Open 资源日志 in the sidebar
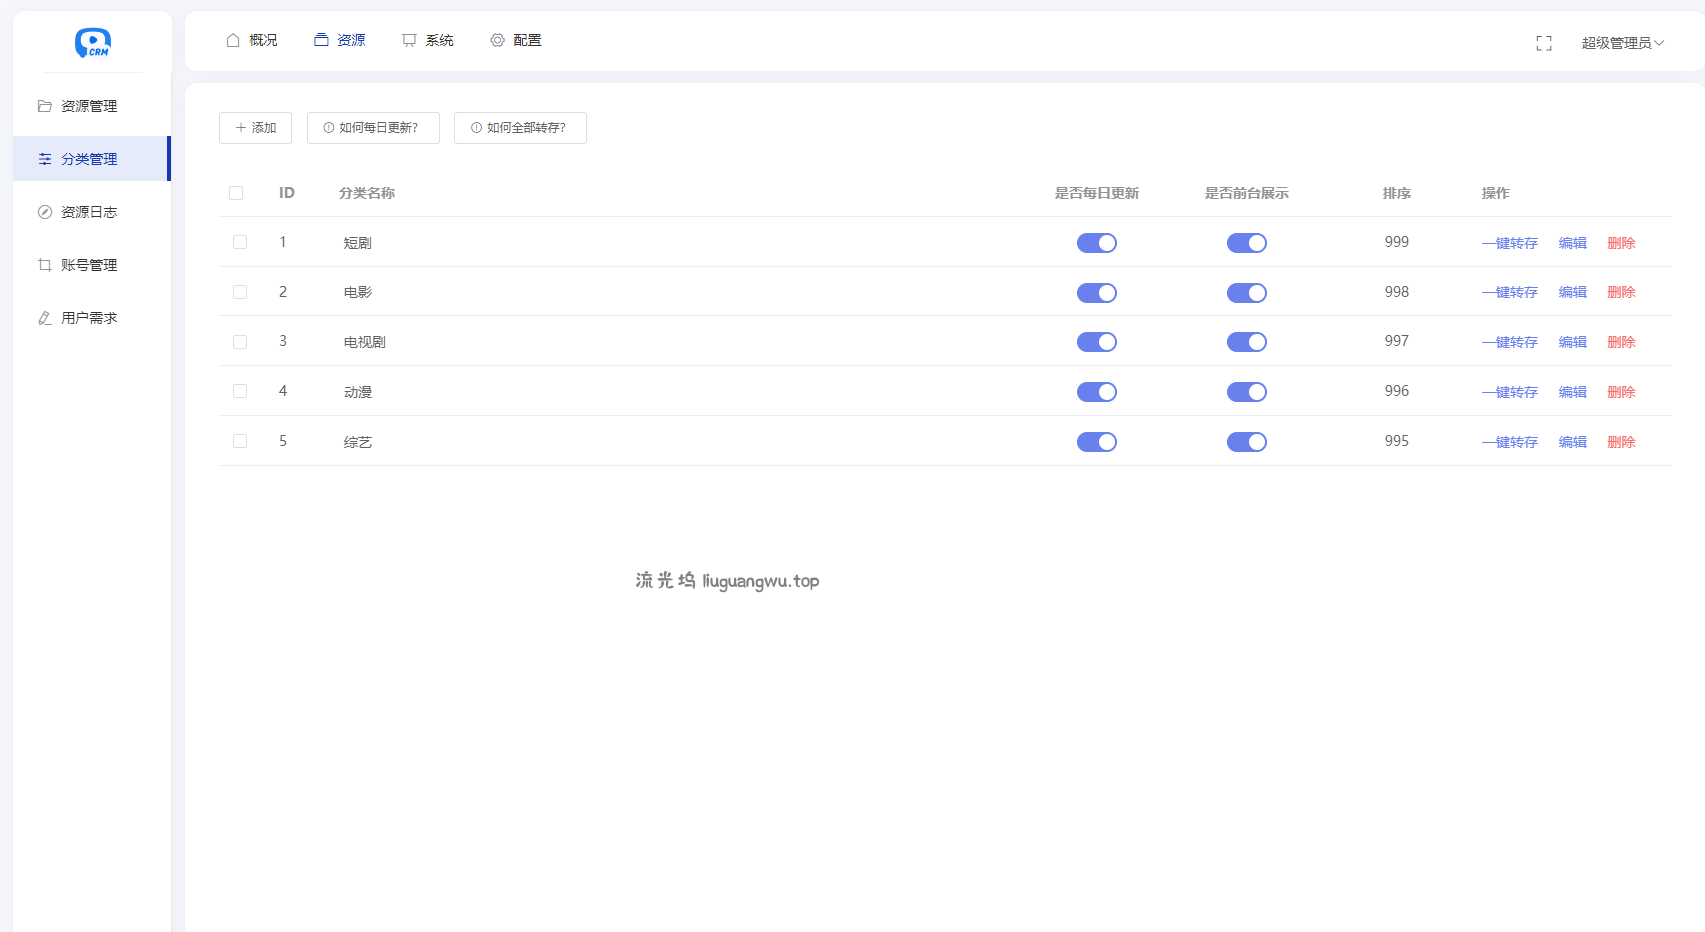 click(89, 212)
